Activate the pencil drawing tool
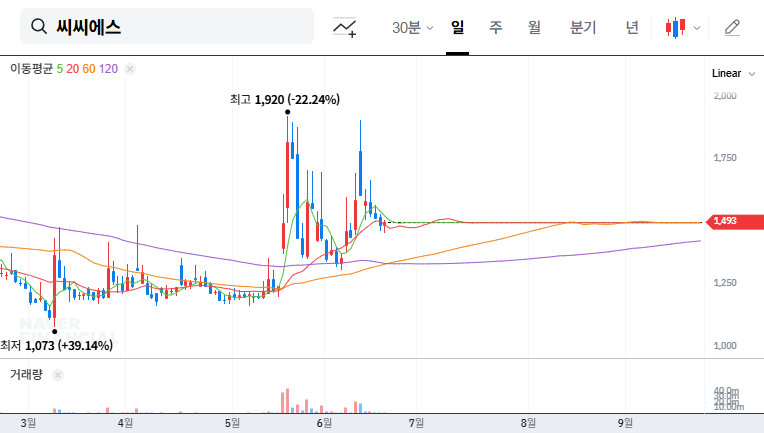This screenshot has height=433, width=764. pyautogui.click(x=732, y=27)
